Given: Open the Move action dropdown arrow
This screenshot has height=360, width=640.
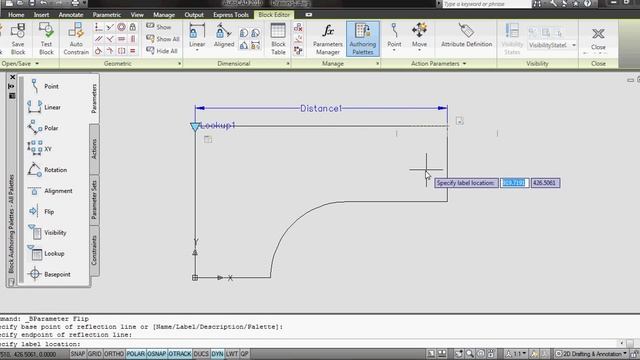Looking at the screenshot, I should tap(419, 50).
